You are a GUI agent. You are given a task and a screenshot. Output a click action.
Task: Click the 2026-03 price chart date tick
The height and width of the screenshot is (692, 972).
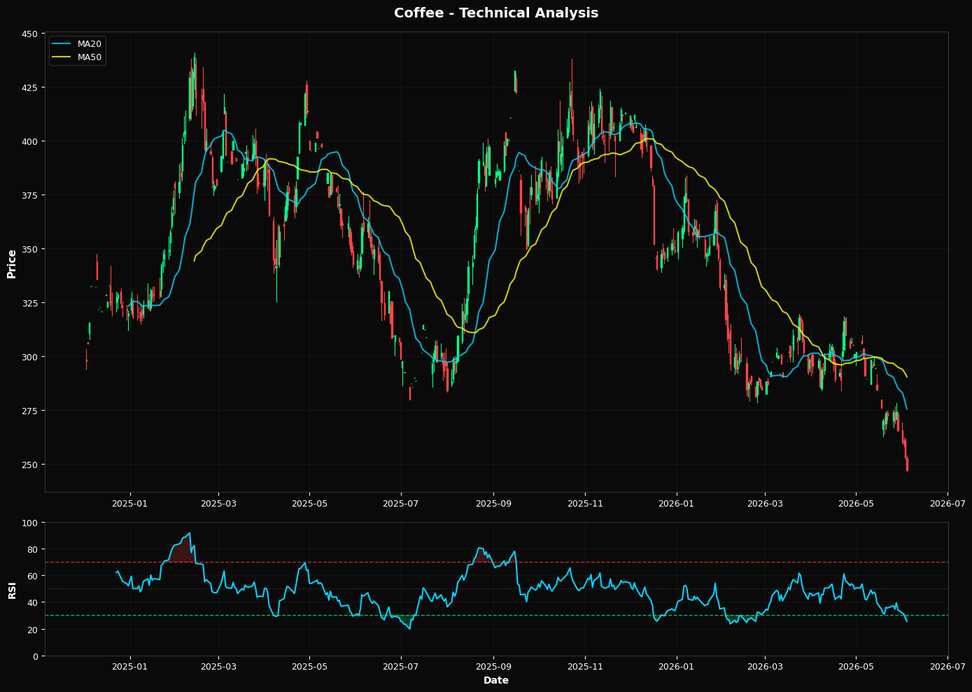point(764,503)
